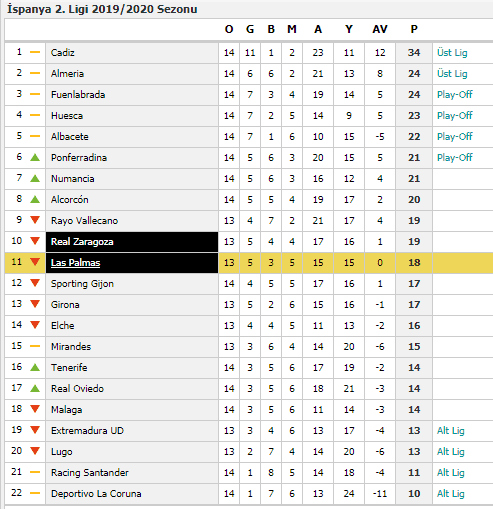Click the green up arrow beside Real Oviedo
493x509 pixels.
(35, 388)
